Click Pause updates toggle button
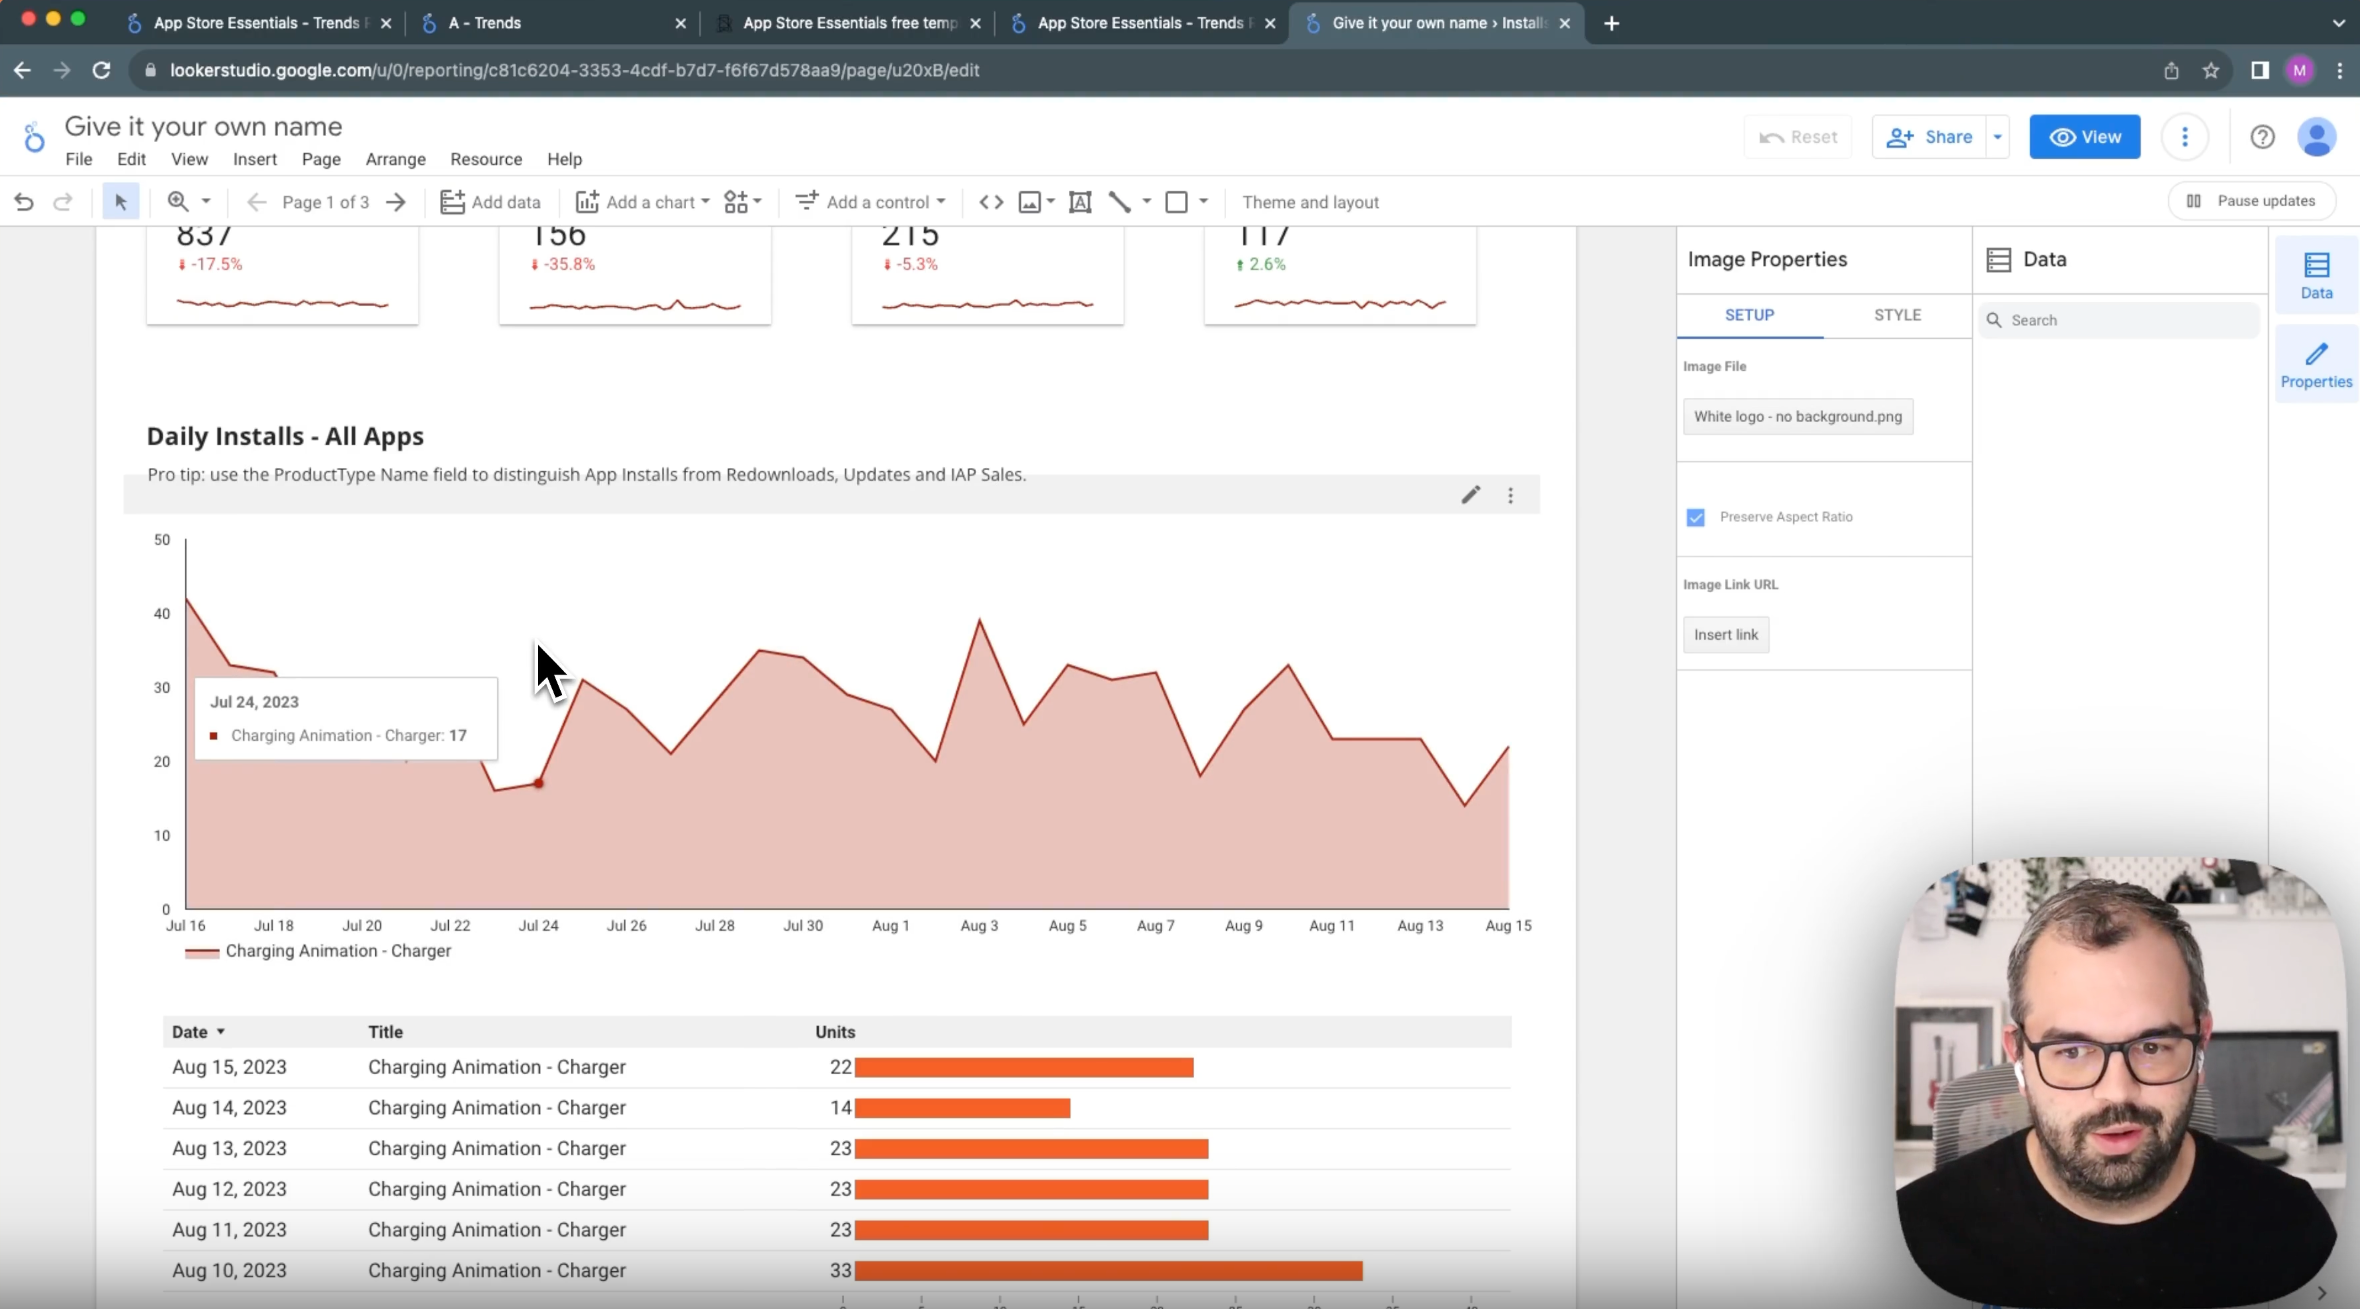The width and height of the screenshot is (2360, 1309). click(2252, 201)
